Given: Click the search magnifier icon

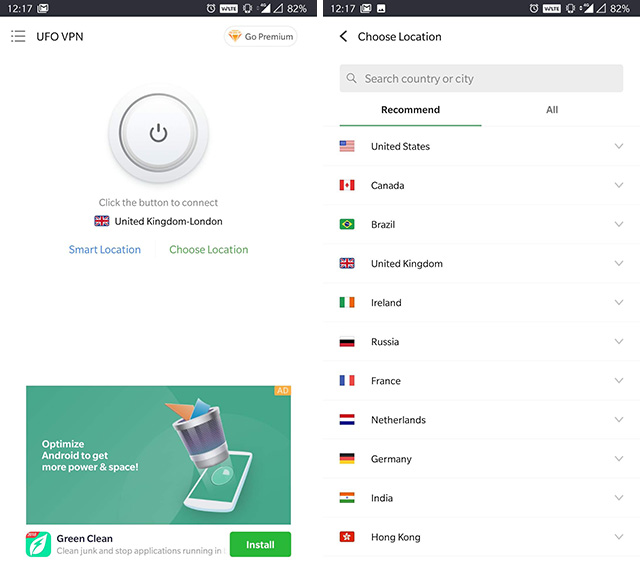Looking at the screenshot, I should point(351,78).
